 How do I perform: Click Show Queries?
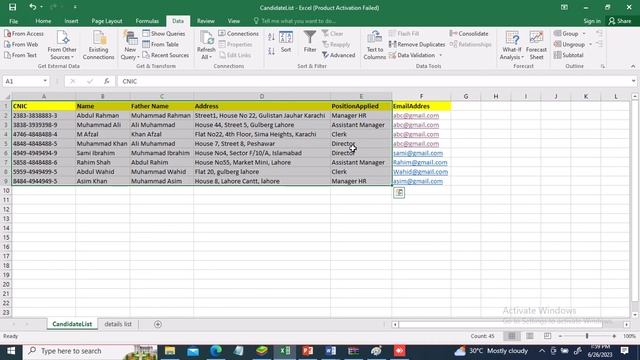[164, 33]
